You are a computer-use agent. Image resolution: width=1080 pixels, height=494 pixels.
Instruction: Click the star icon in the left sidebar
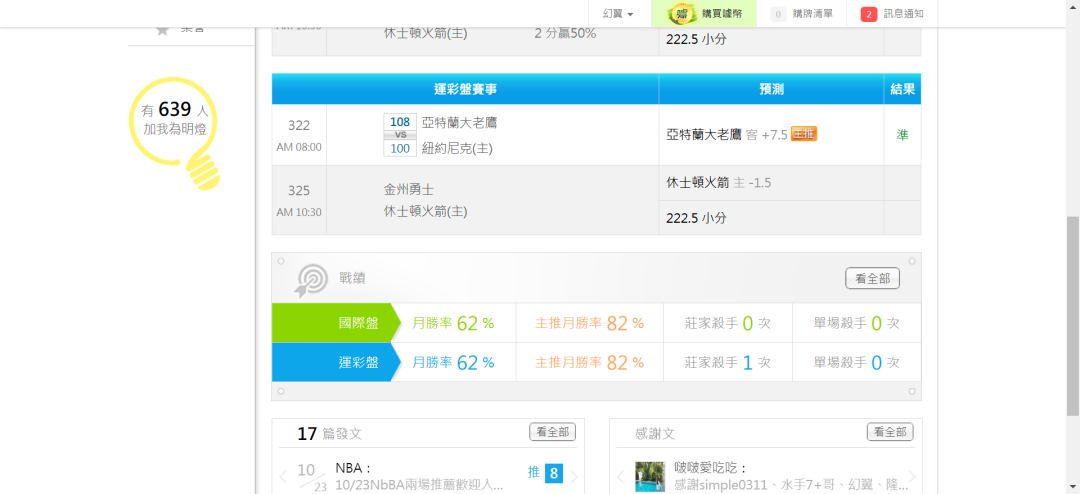pos(162,30)
